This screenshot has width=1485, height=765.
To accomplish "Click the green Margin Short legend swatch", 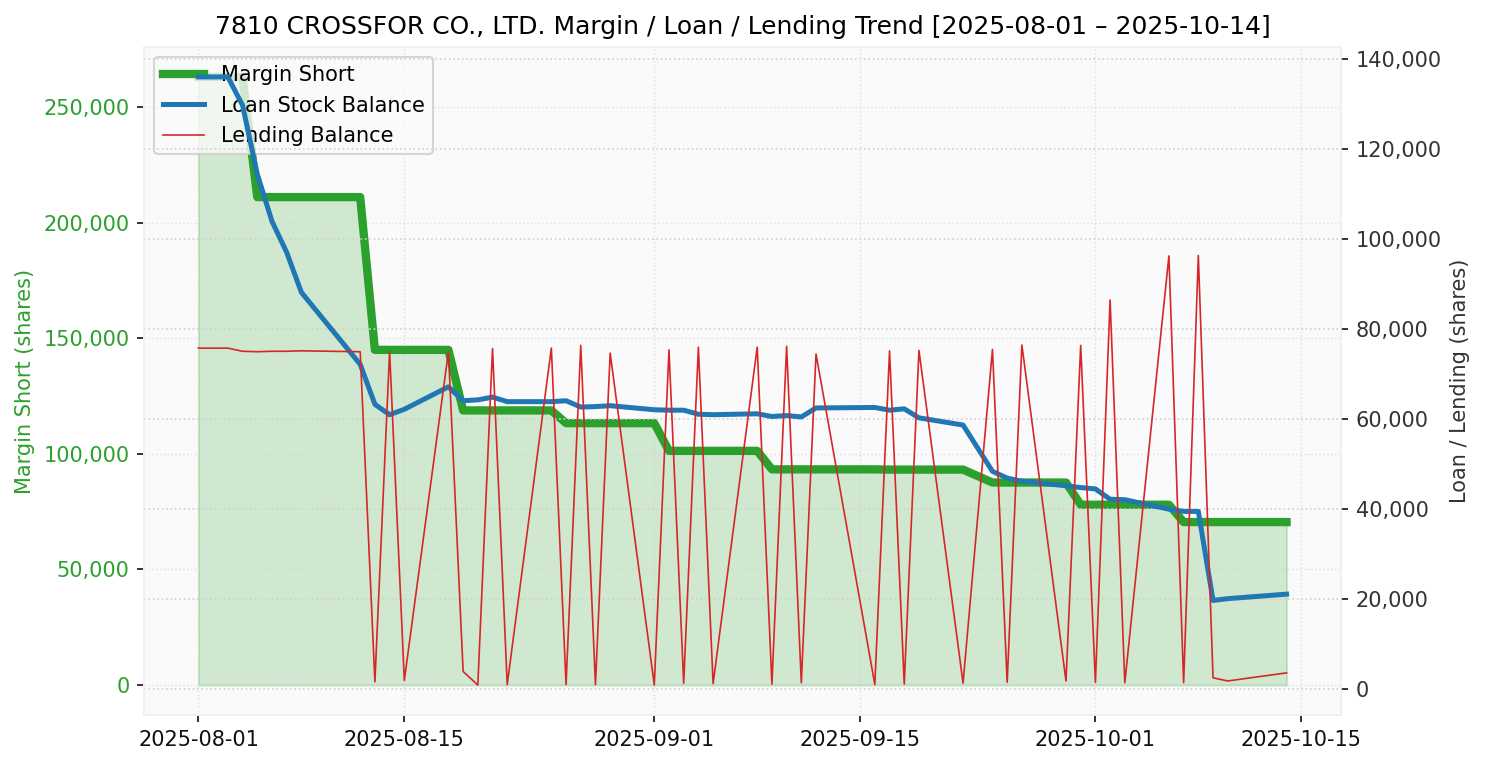I will (184, 74).
